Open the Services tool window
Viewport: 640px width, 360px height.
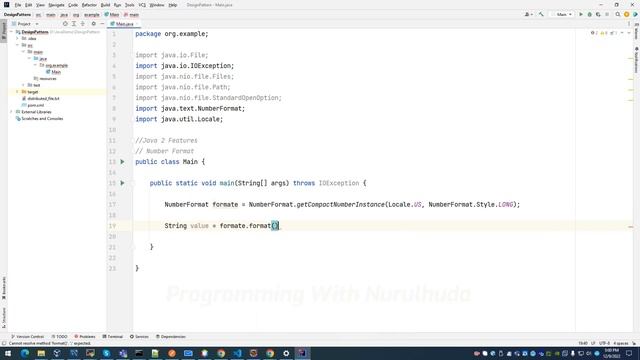tap(139, 337)
